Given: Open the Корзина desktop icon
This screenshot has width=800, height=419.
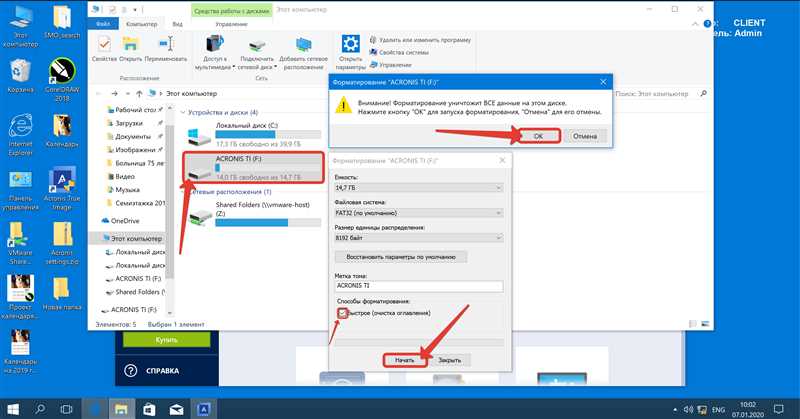Looking at the screenshot, I should point(20,76).
